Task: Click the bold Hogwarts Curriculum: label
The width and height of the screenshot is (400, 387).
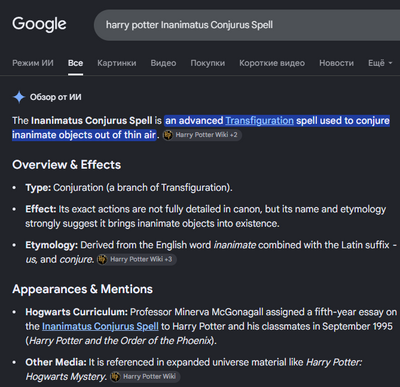Action: (x=76, y=312)
